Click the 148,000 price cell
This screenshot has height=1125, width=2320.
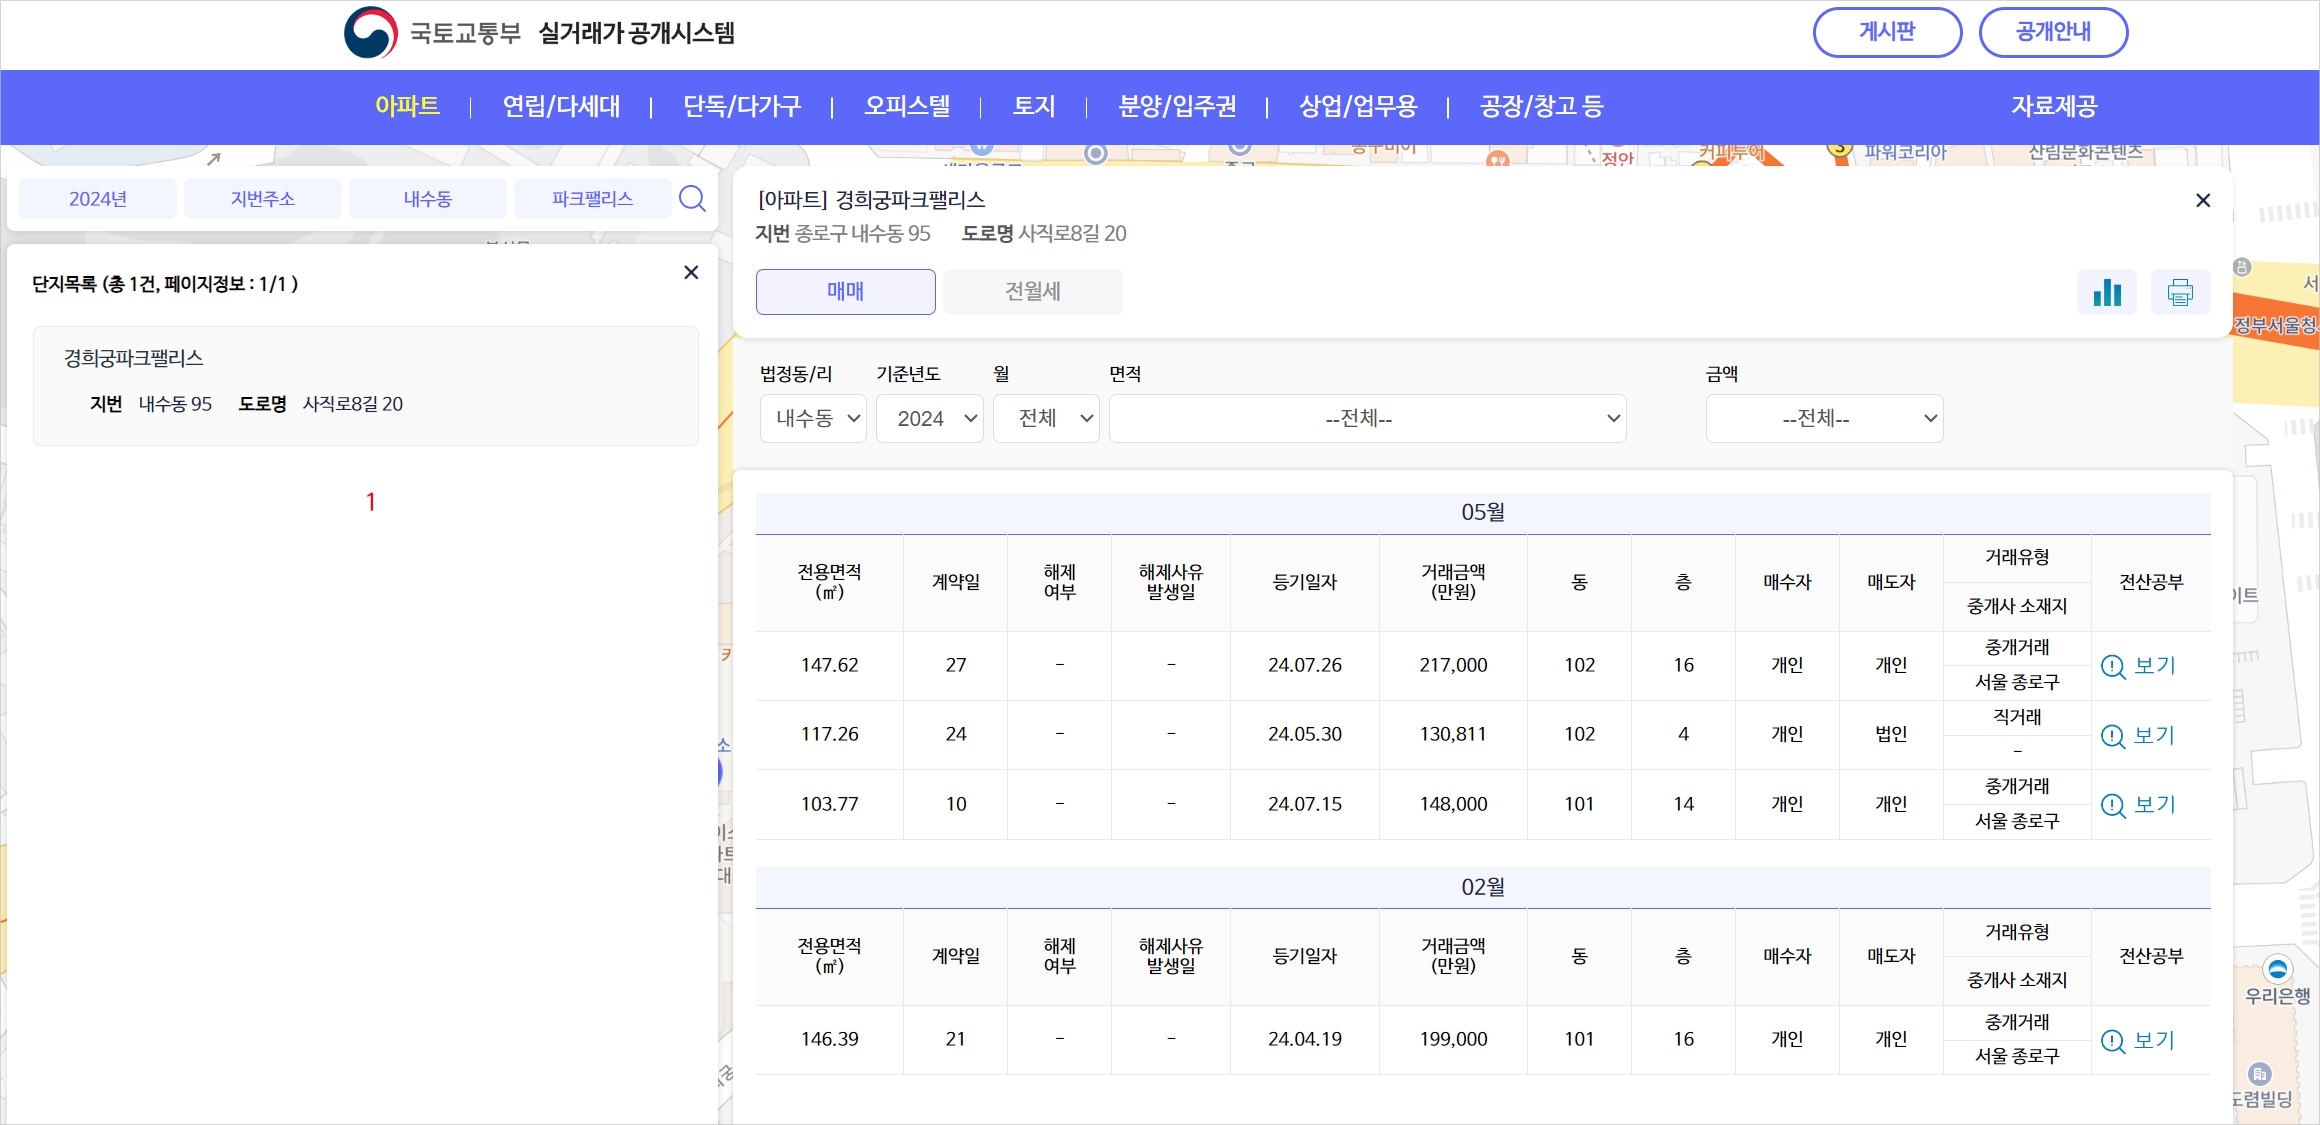click(1453, 805)
